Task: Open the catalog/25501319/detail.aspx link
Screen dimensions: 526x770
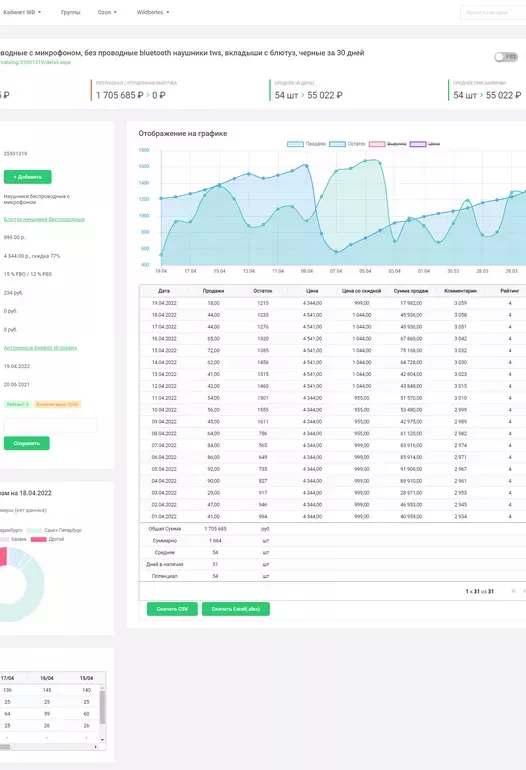Action: [x=35, y=62]
